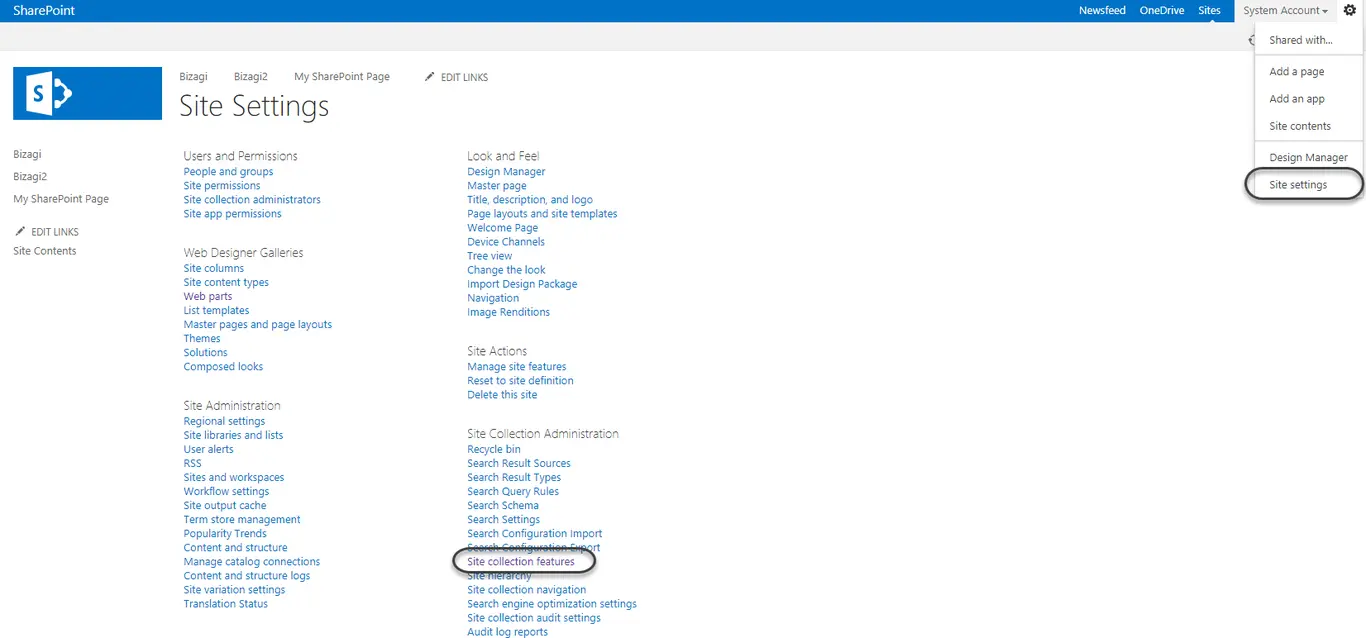The width and height of the screenshot is (1366, 638).
Task: Open 'Site Contents' in left sidebar
Action: tap(45, 251)
